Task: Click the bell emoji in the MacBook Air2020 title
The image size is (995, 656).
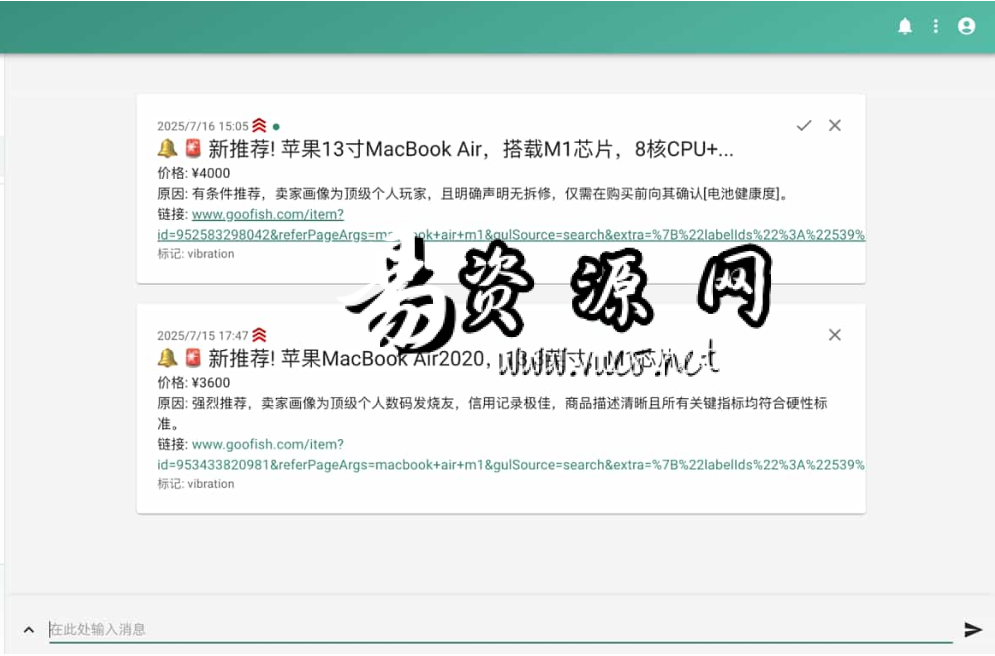Action: click(x=168, y=358)
